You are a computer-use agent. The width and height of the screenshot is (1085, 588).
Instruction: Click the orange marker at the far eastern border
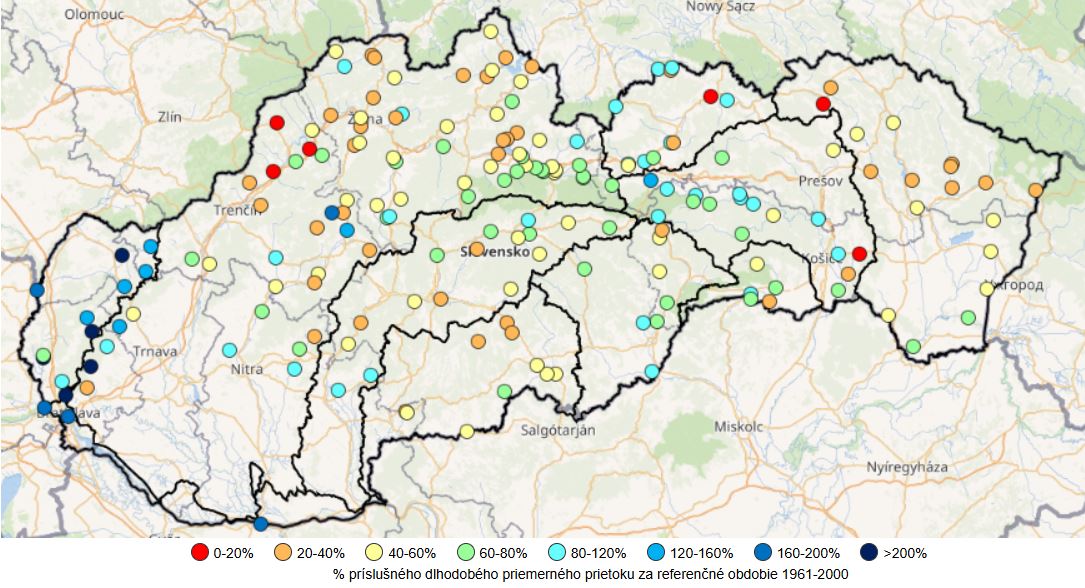click(x=1036, y=190)
